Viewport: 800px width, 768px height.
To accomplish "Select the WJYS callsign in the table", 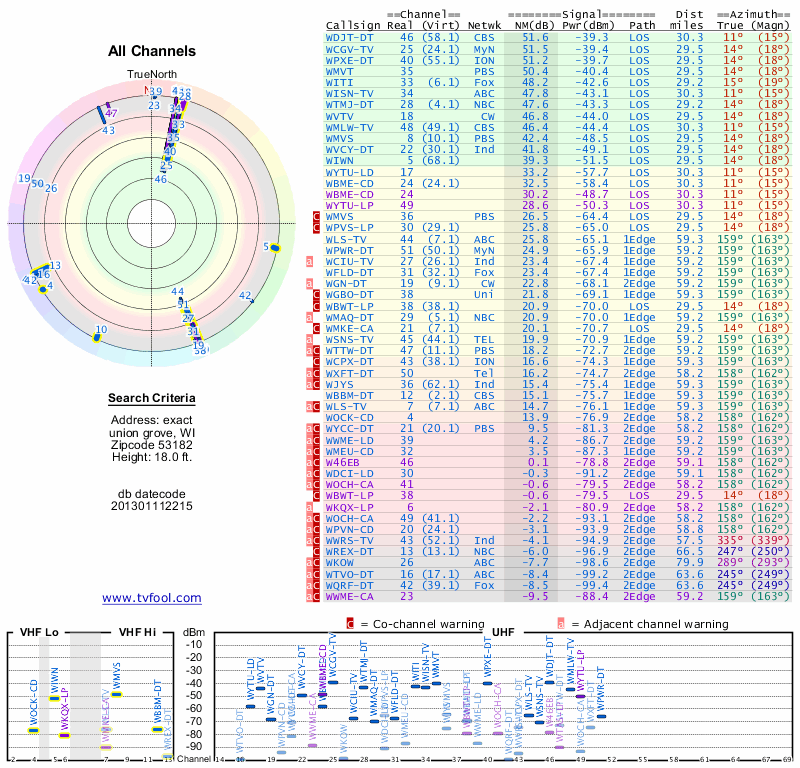I will [339, 384].
